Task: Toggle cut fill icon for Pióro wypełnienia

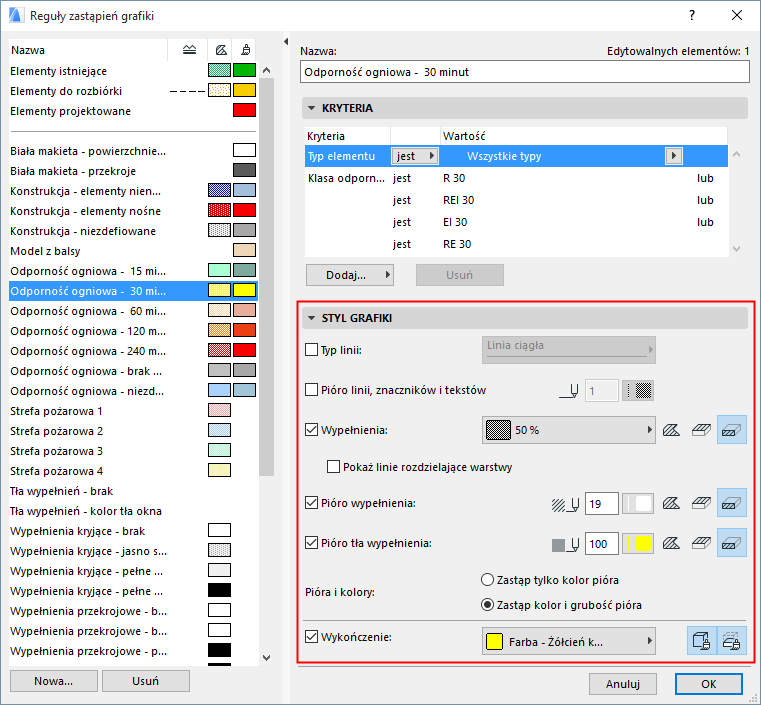Action: (731, 504)
